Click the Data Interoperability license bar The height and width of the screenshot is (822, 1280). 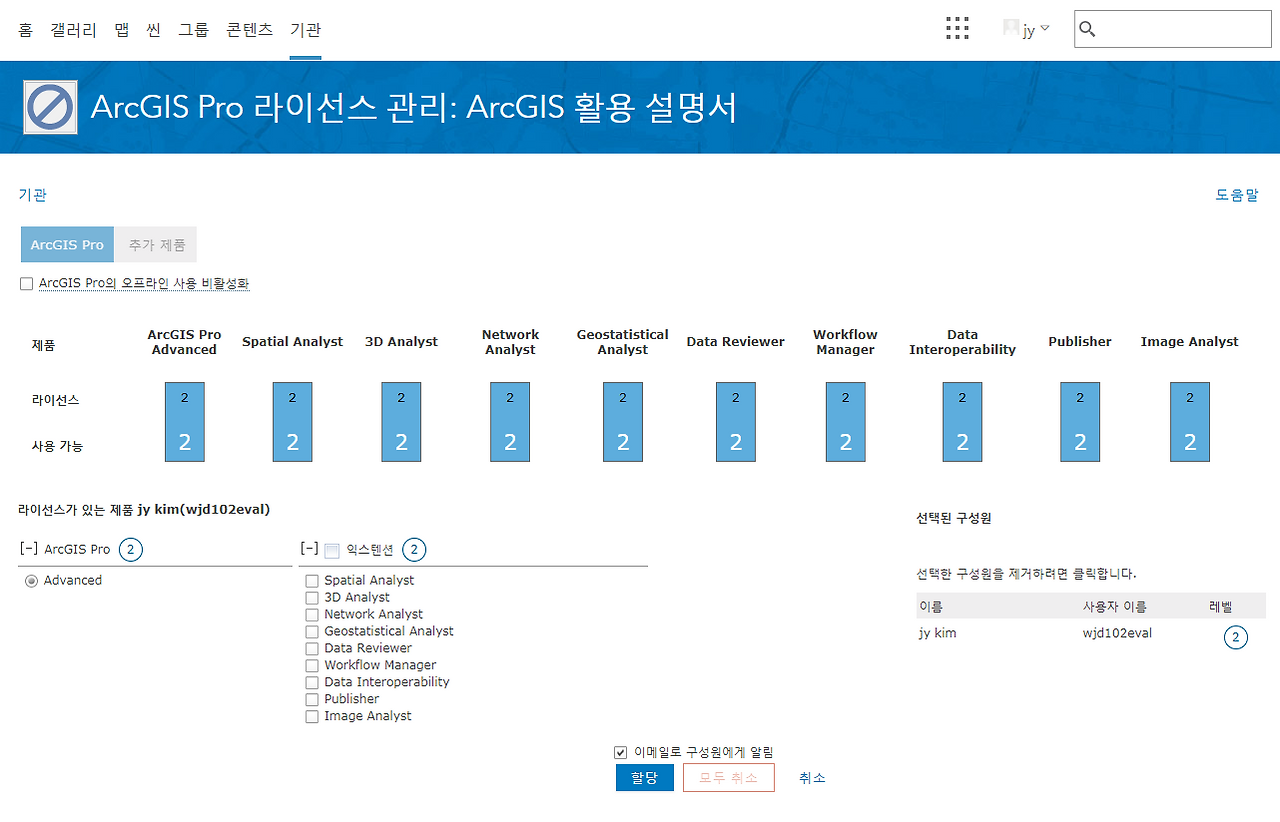click(x=962, y=422)
